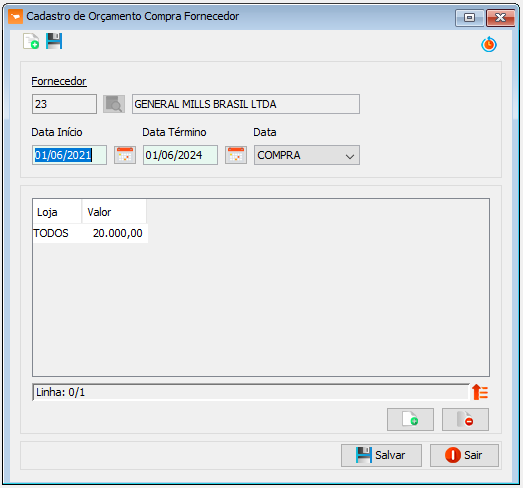
Task: Click the new document toolbar icon
Action: tap(31, 41)
